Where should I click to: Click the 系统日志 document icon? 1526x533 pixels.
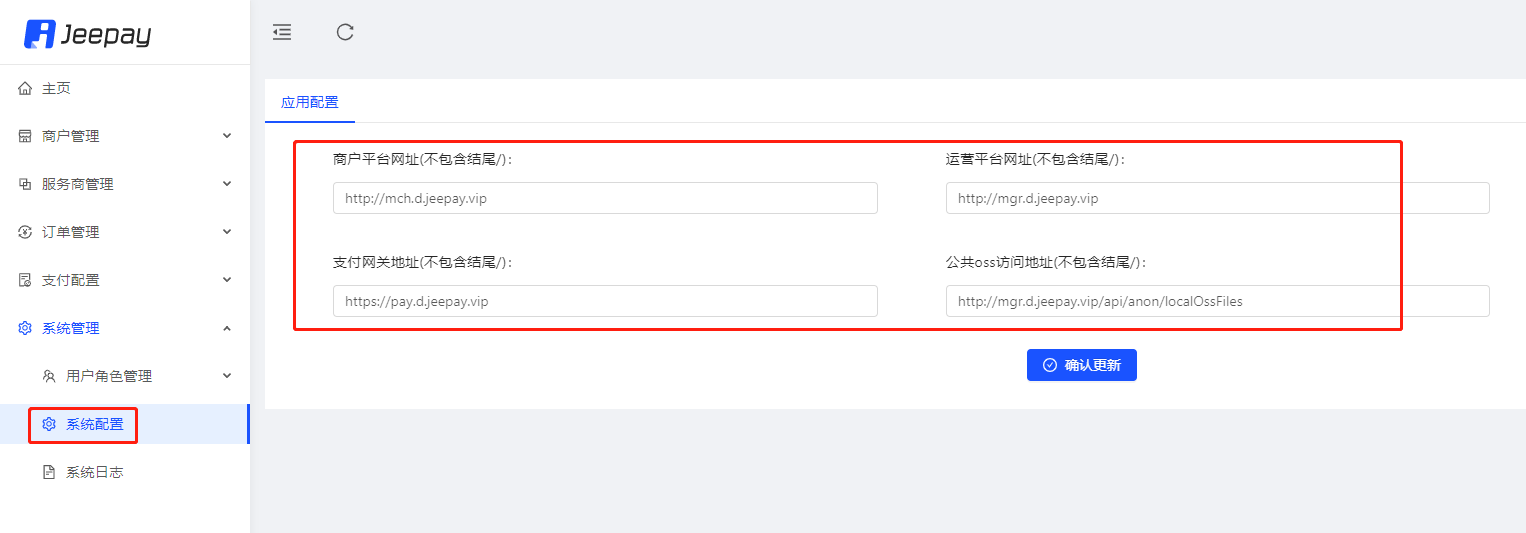tap(49, 472)
